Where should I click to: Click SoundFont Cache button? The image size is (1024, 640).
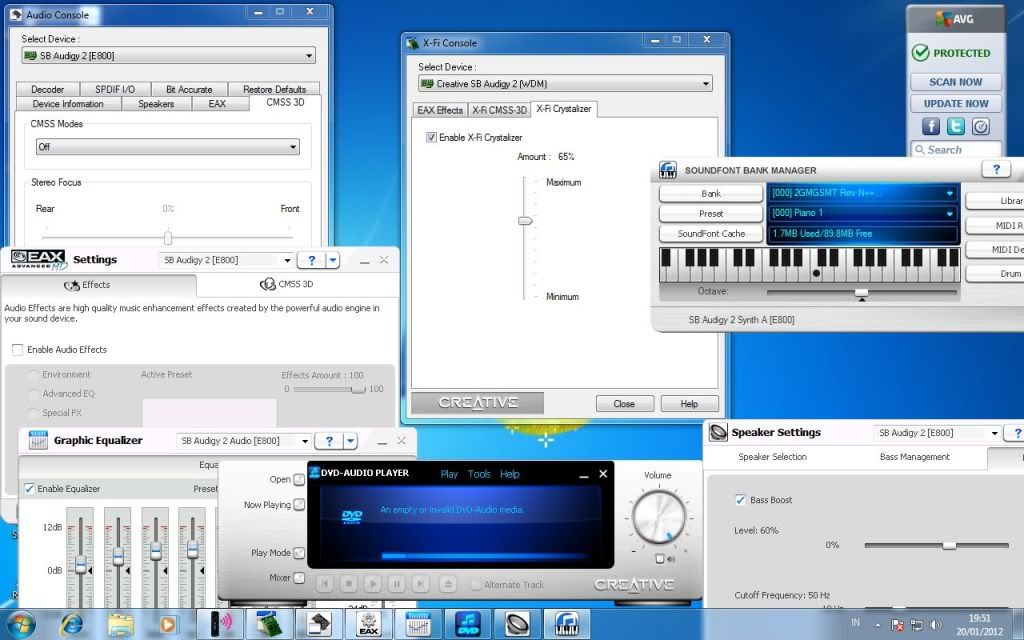click(711, 233)
